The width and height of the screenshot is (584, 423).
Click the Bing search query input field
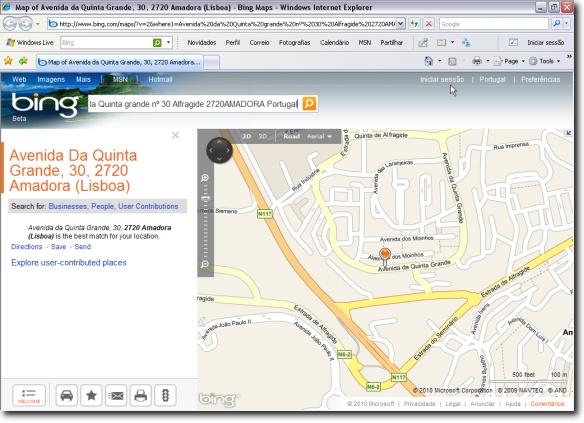coord(194,104)
